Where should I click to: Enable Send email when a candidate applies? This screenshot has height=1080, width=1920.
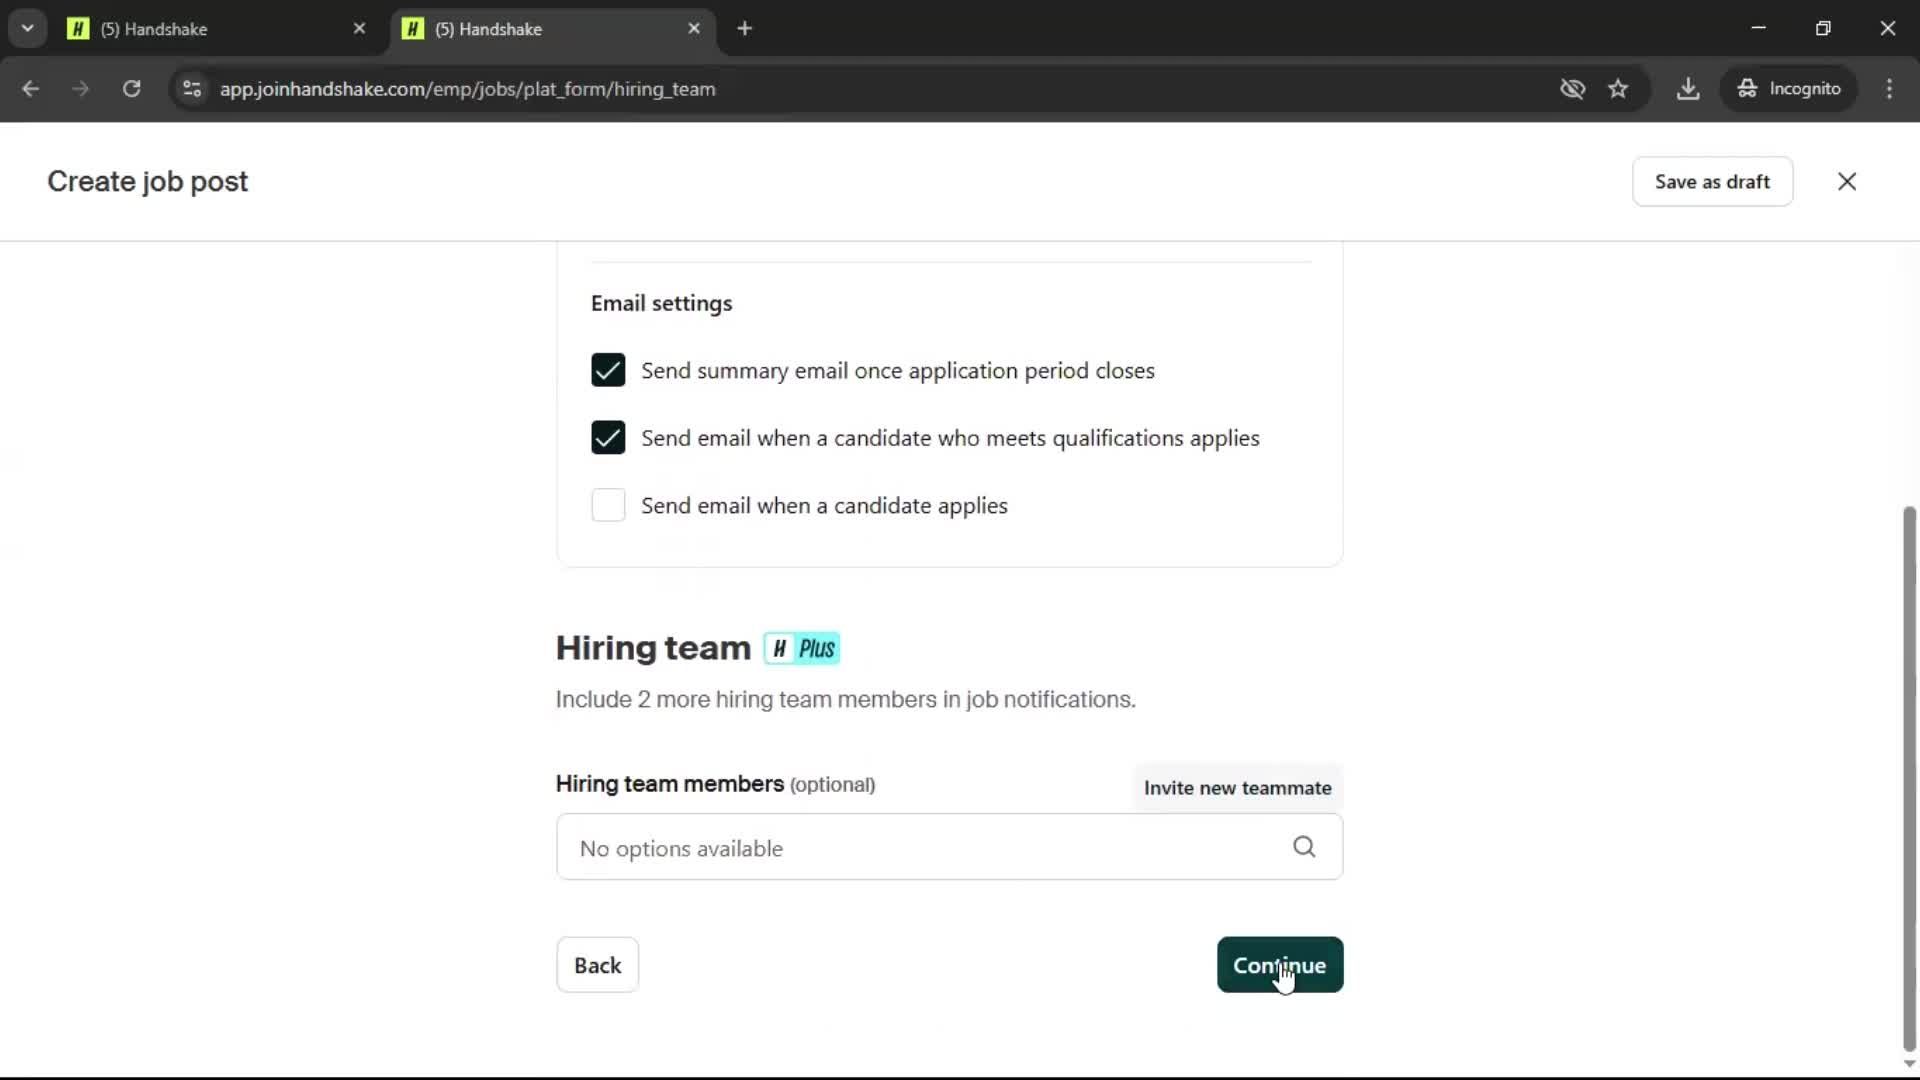pyautogui.click(x=608, y=505)
